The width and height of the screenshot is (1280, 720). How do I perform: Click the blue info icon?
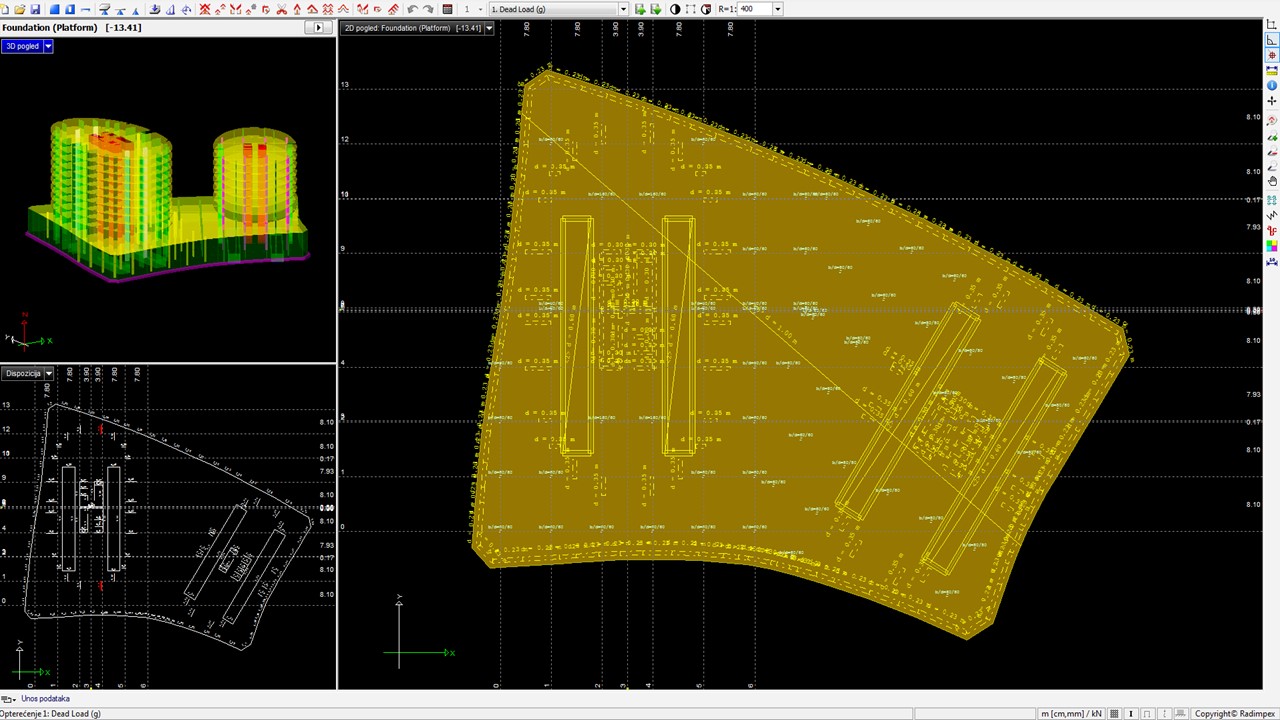point(1272,86)
